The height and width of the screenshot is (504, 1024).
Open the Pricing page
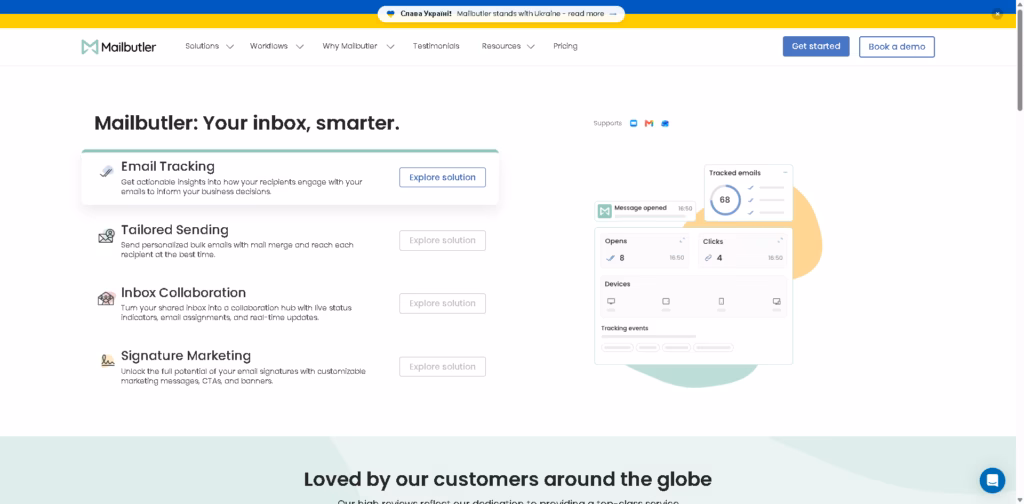[x=566, y=46]
